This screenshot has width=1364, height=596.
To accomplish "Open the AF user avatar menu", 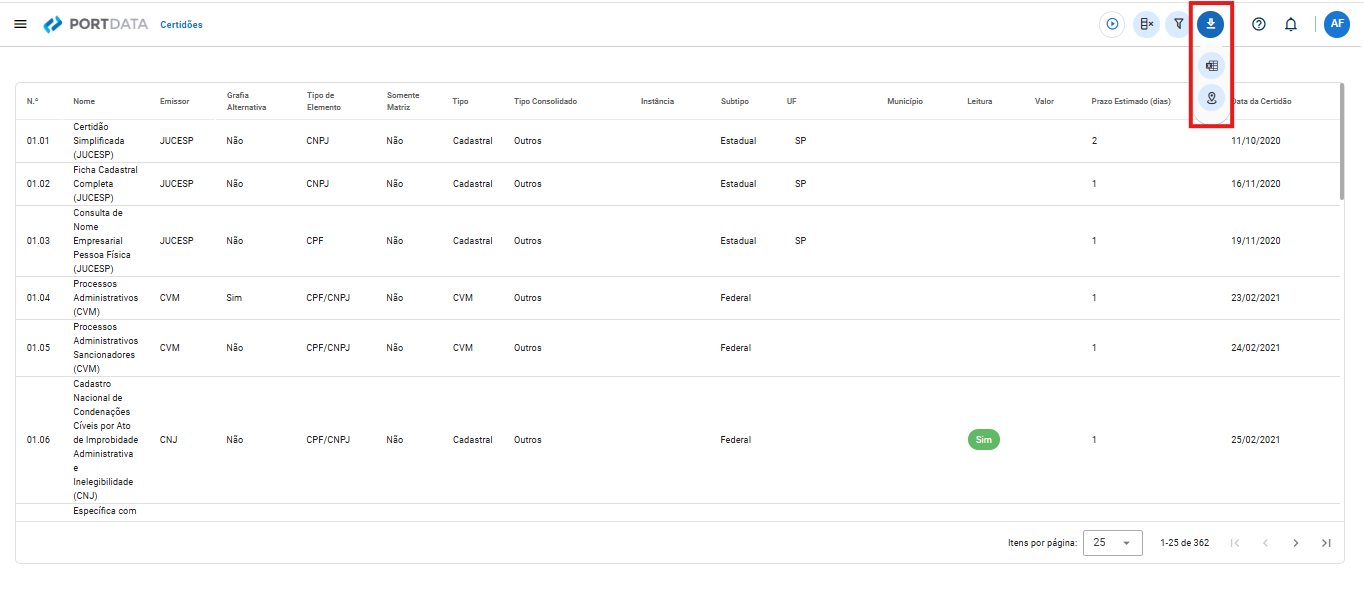I will pos(1337,24).
